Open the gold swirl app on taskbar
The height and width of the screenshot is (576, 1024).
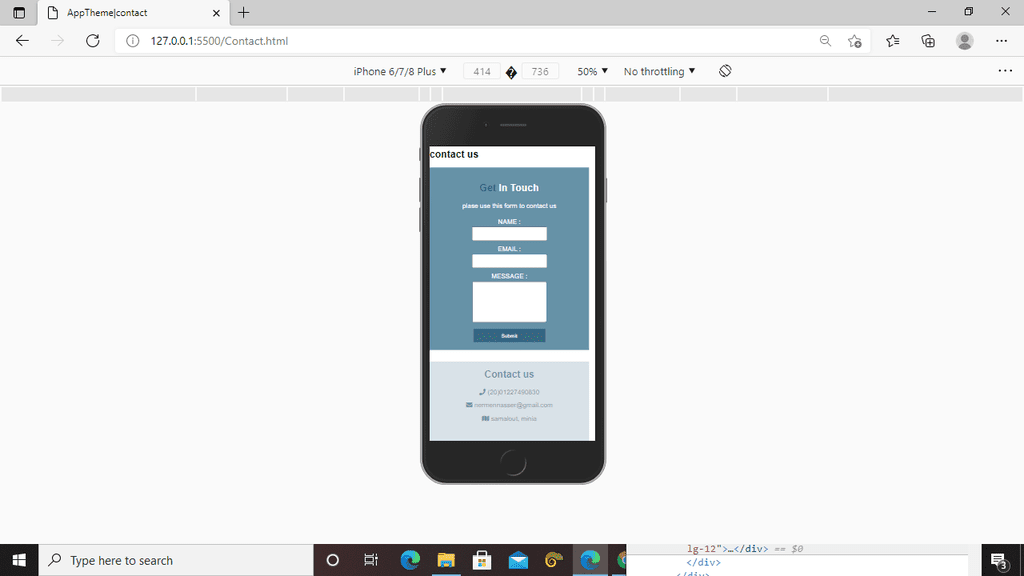[x=554, y=560]
